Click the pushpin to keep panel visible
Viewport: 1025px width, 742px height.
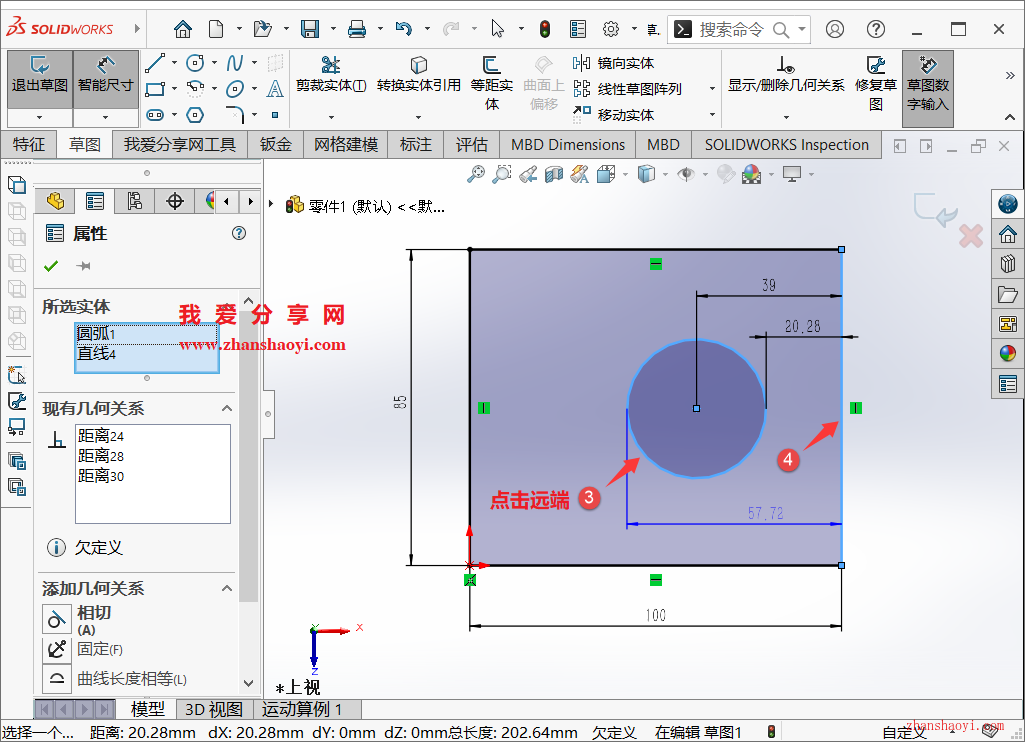(84, 266)
